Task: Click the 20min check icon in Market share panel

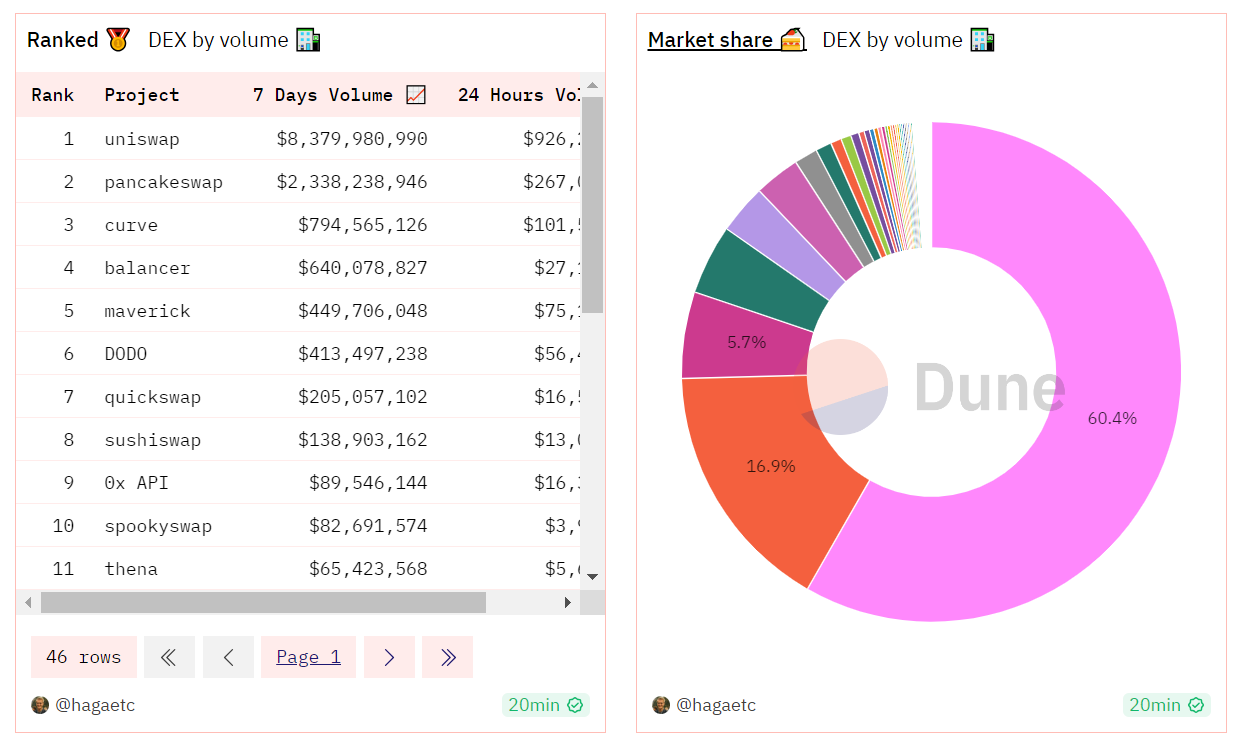Action: click(1196, 705)
